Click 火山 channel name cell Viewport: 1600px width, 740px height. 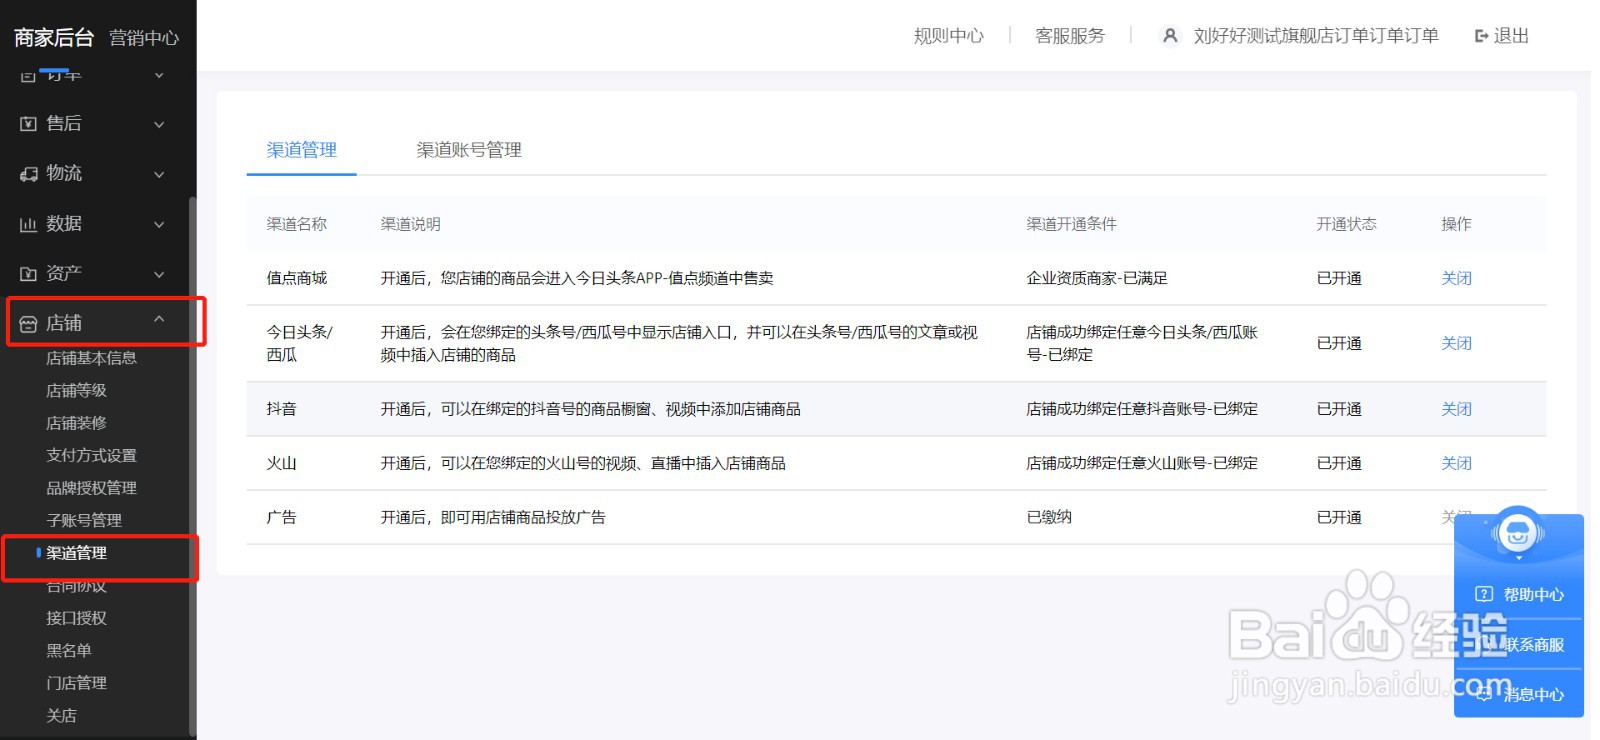click(281, 463)
